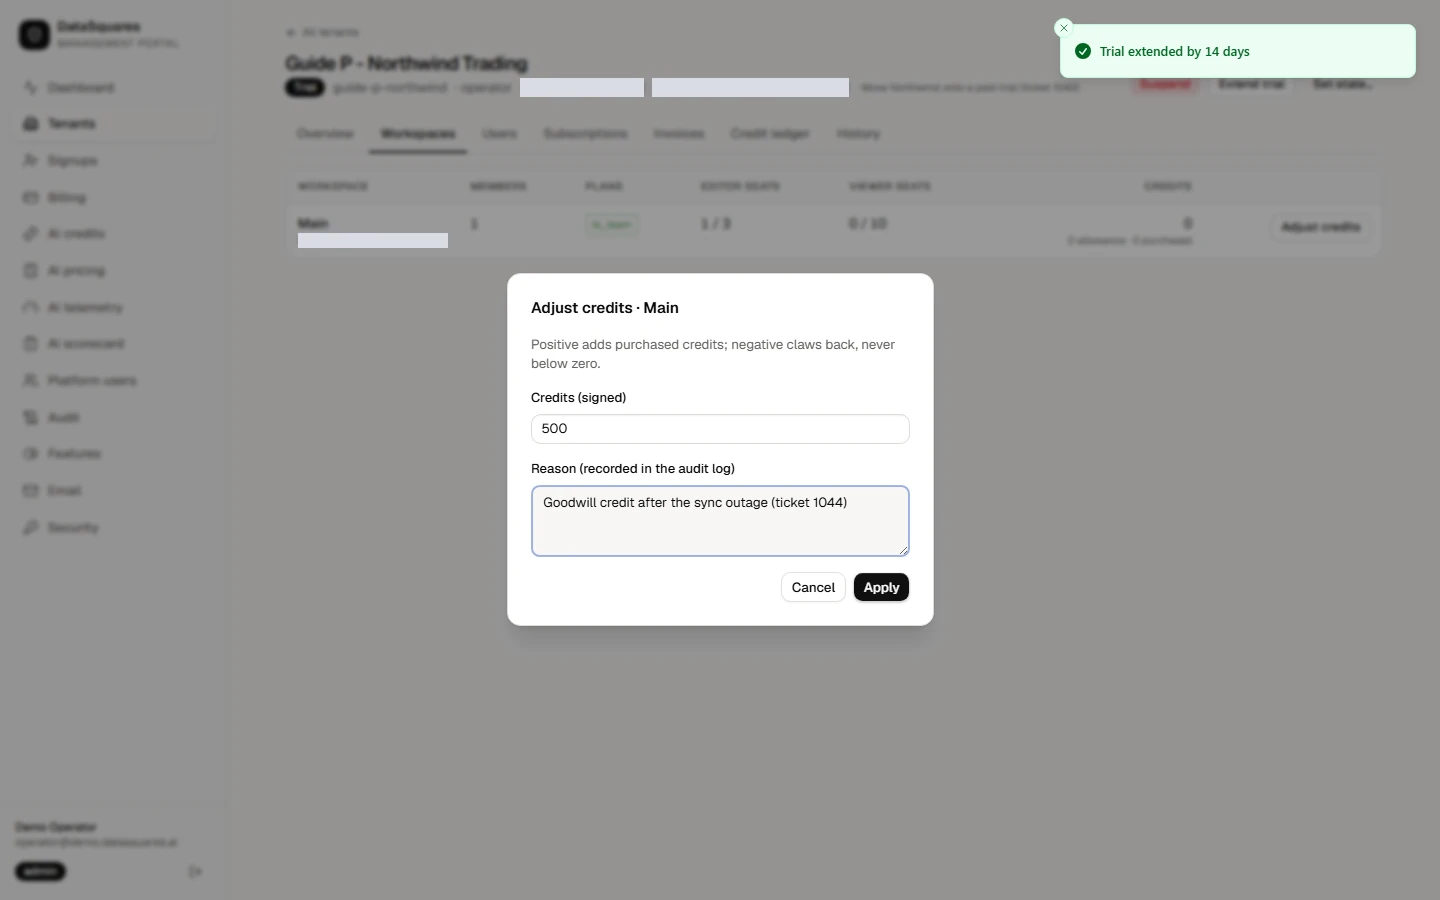The image size is (1440, 900).
Task: Click the Platform users icon in the sidebar
Action: coord(31,381)
